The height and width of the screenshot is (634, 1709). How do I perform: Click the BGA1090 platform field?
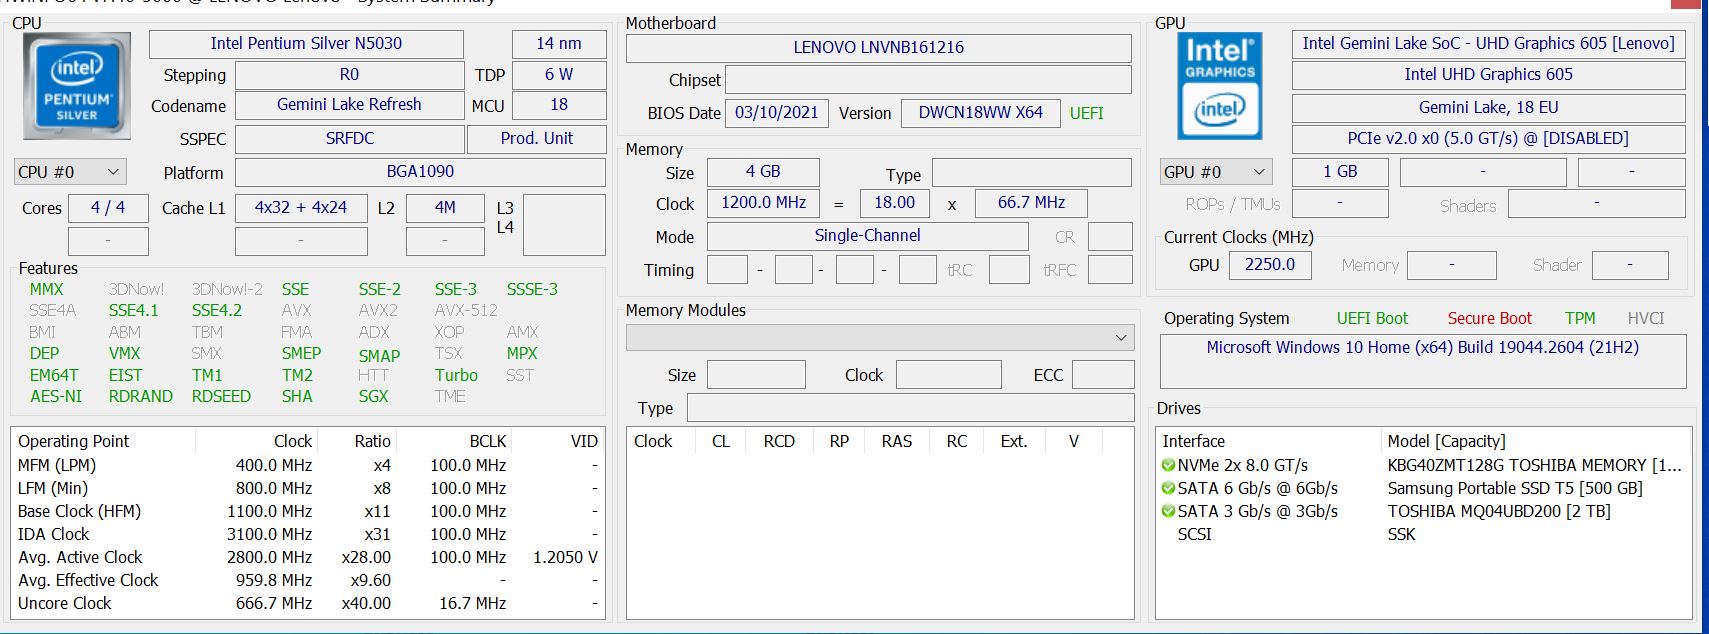(x=420, y=172)
